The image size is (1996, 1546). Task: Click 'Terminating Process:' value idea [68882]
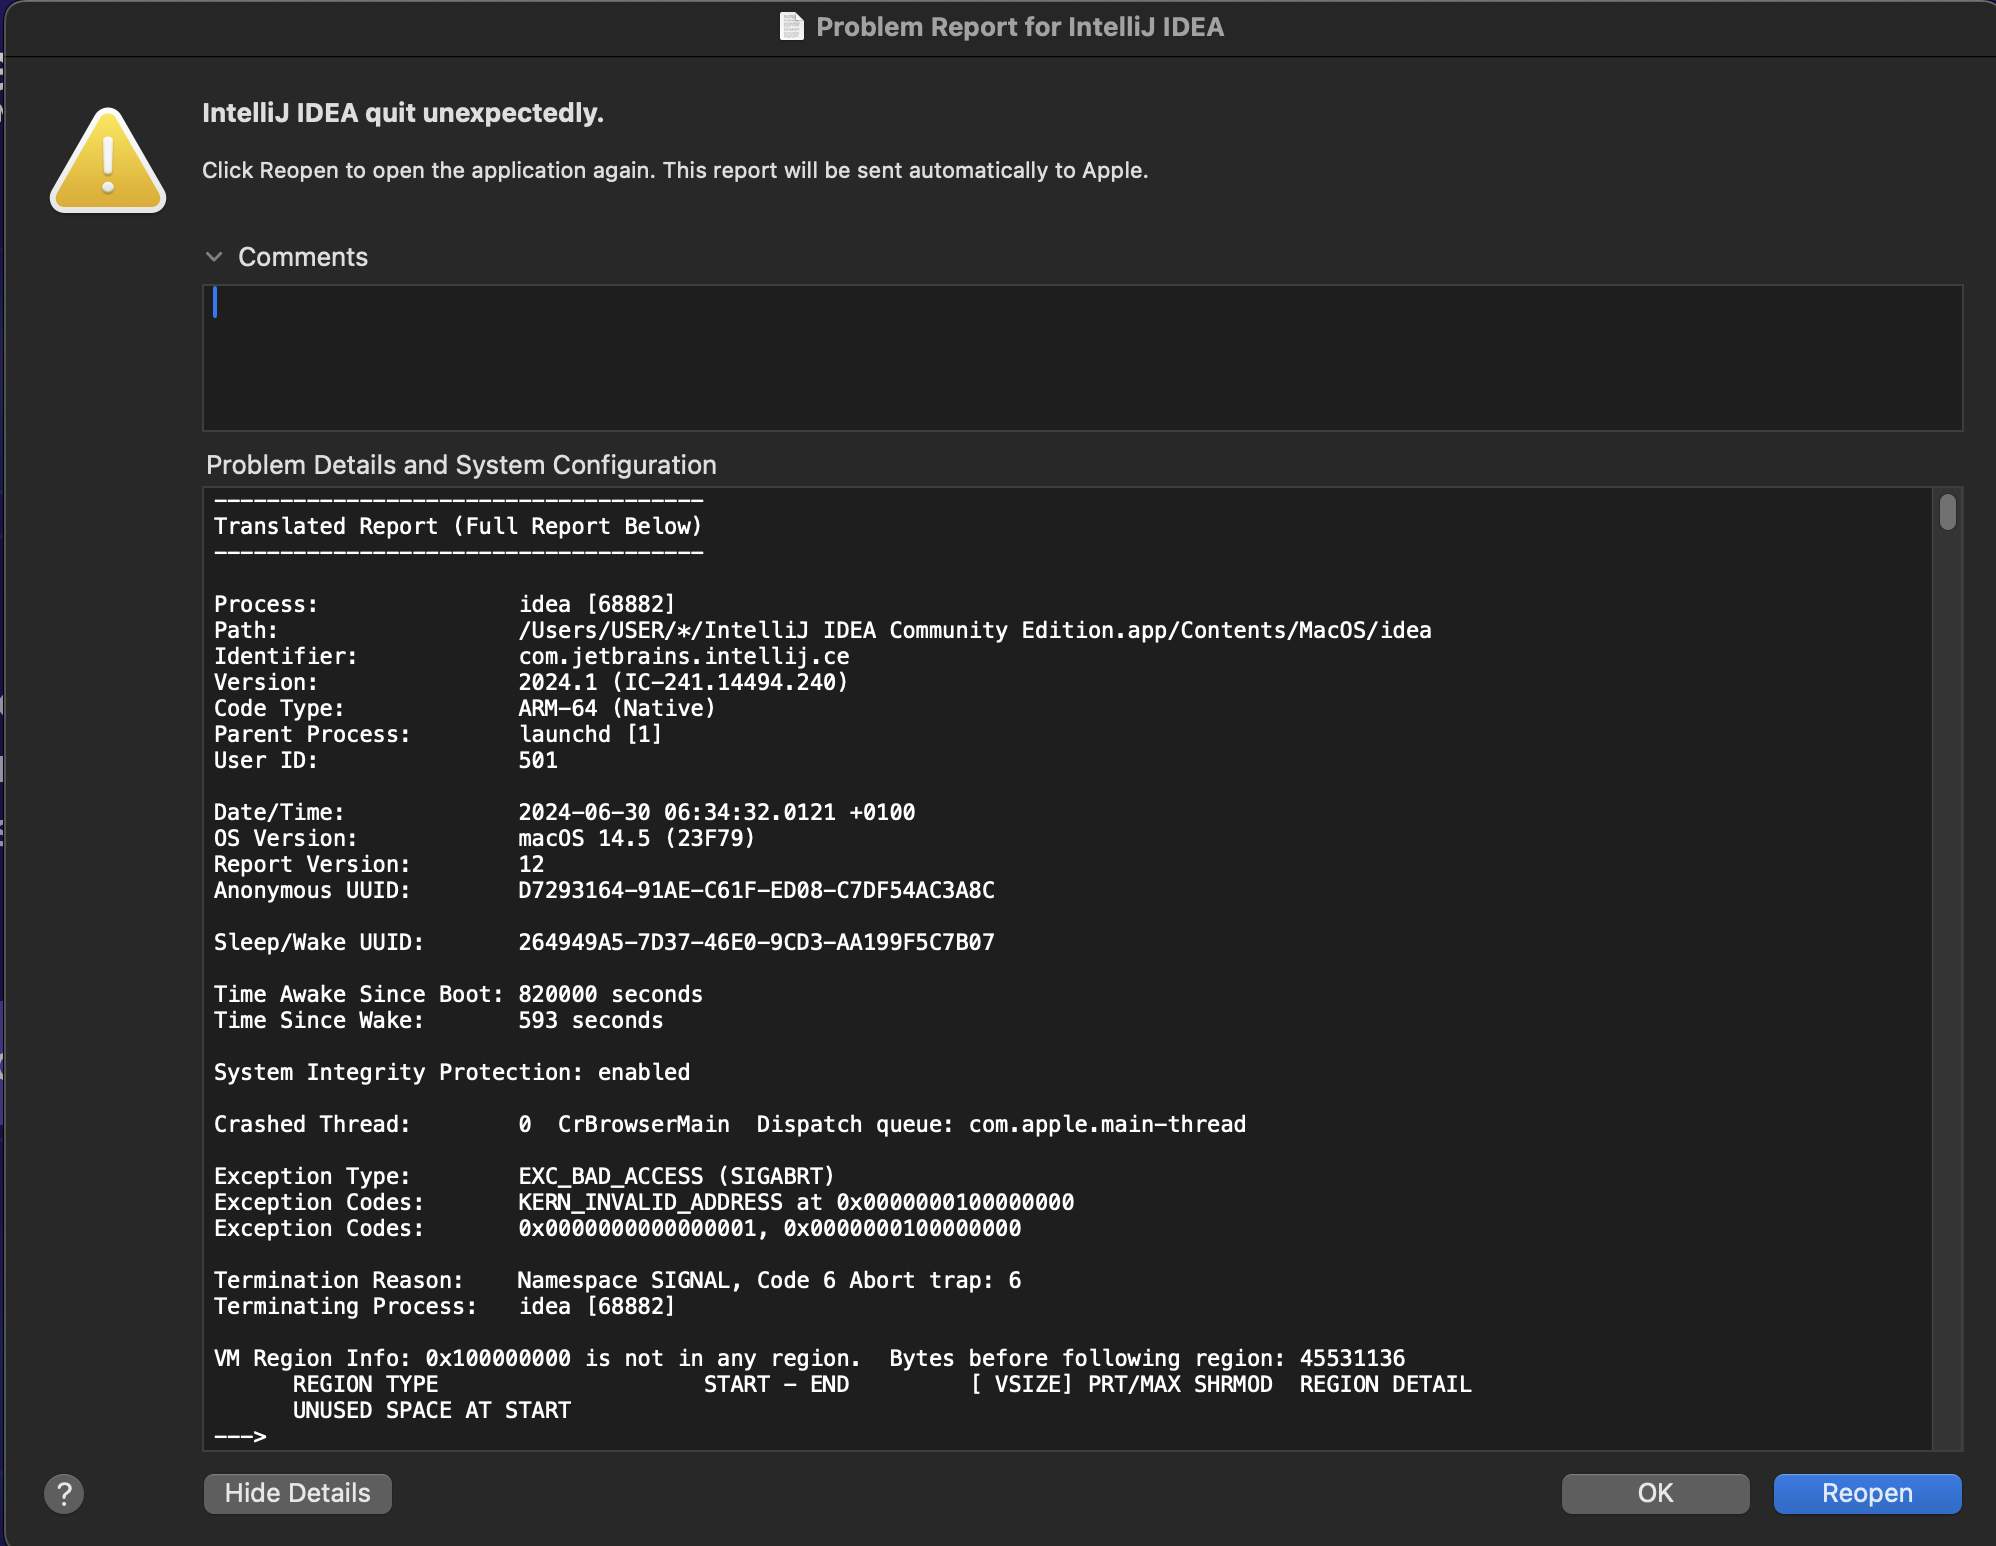597,1306
